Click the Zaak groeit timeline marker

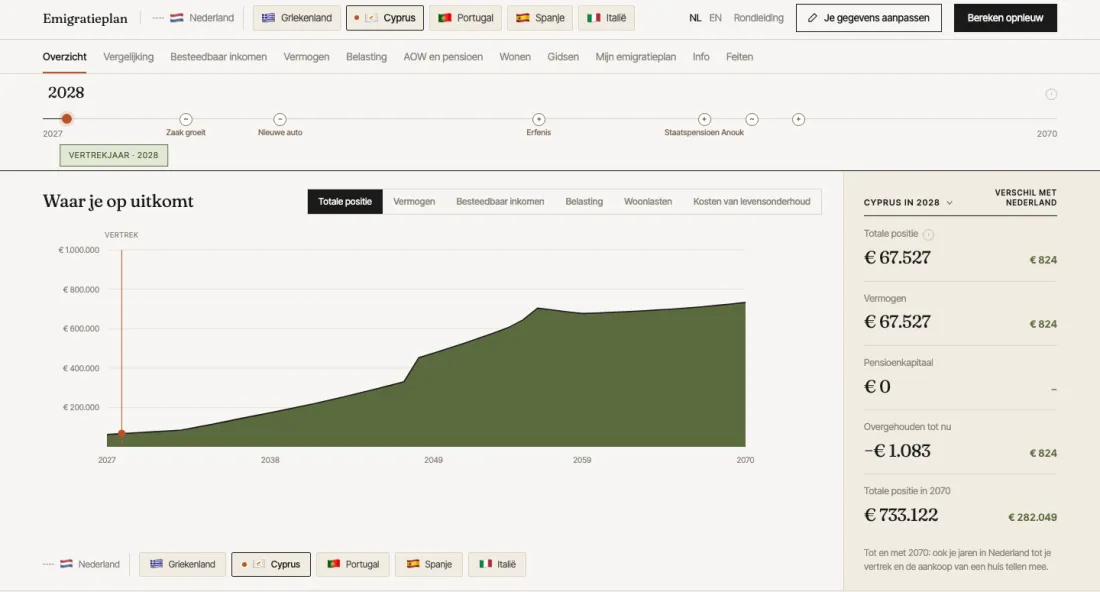tap(186, 119)
